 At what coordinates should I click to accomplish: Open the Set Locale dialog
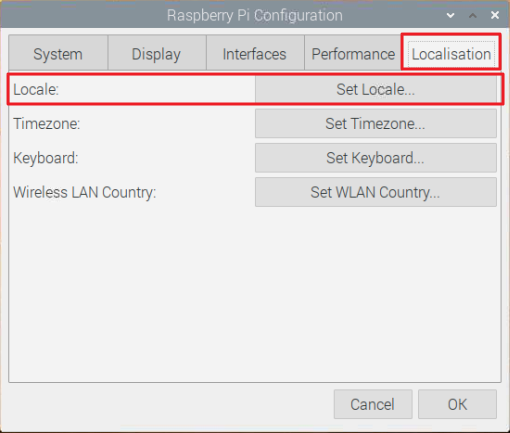click(376, 89)
